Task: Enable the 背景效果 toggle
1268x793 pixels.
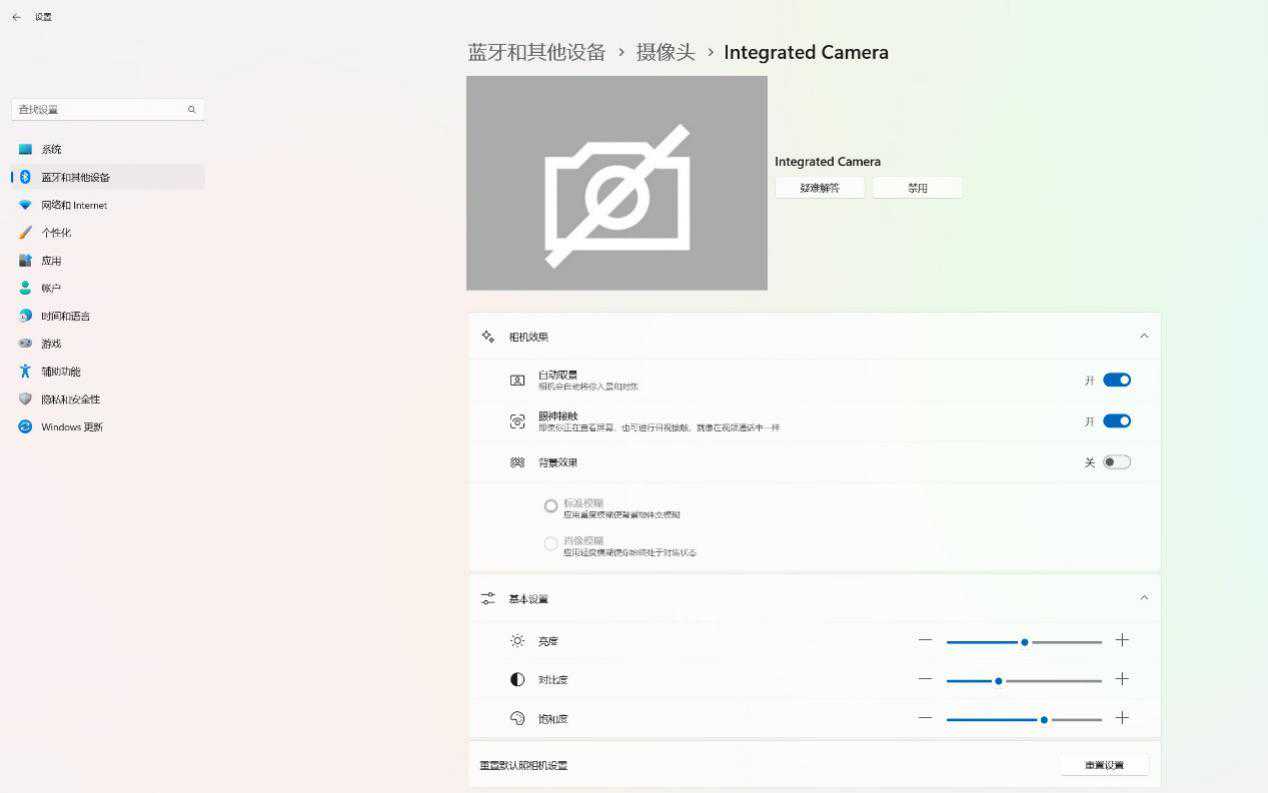Action: pyautogui.click(x=1117, y=462)
